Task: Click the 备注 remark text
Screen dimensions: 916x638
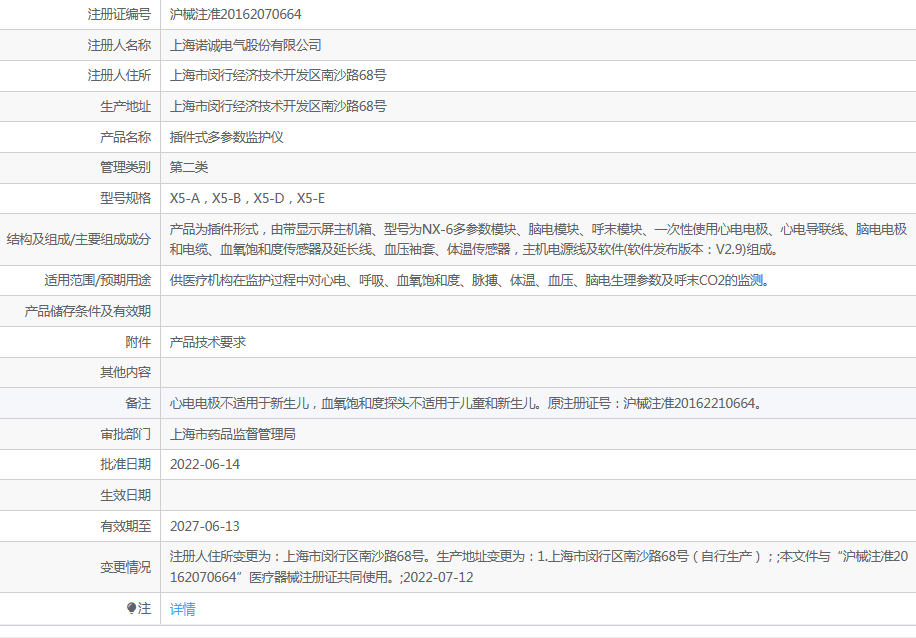Action: 466,404
